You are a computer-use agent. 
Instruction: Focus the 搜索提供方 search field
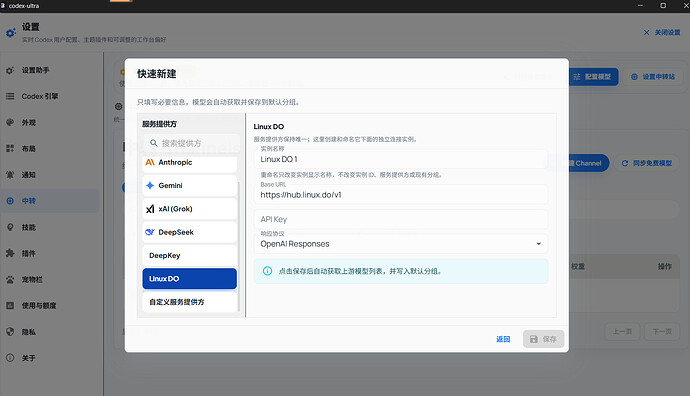pyautogui.click(x=191, y=143)
